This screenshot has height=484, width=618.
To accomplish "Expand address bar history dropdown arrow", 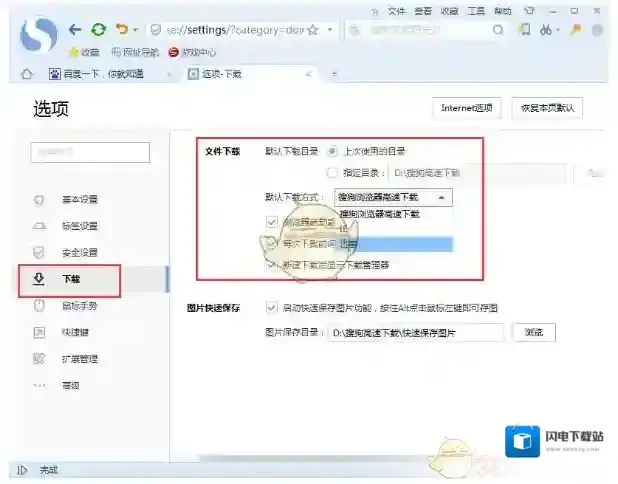I will (x=330, y=30).
